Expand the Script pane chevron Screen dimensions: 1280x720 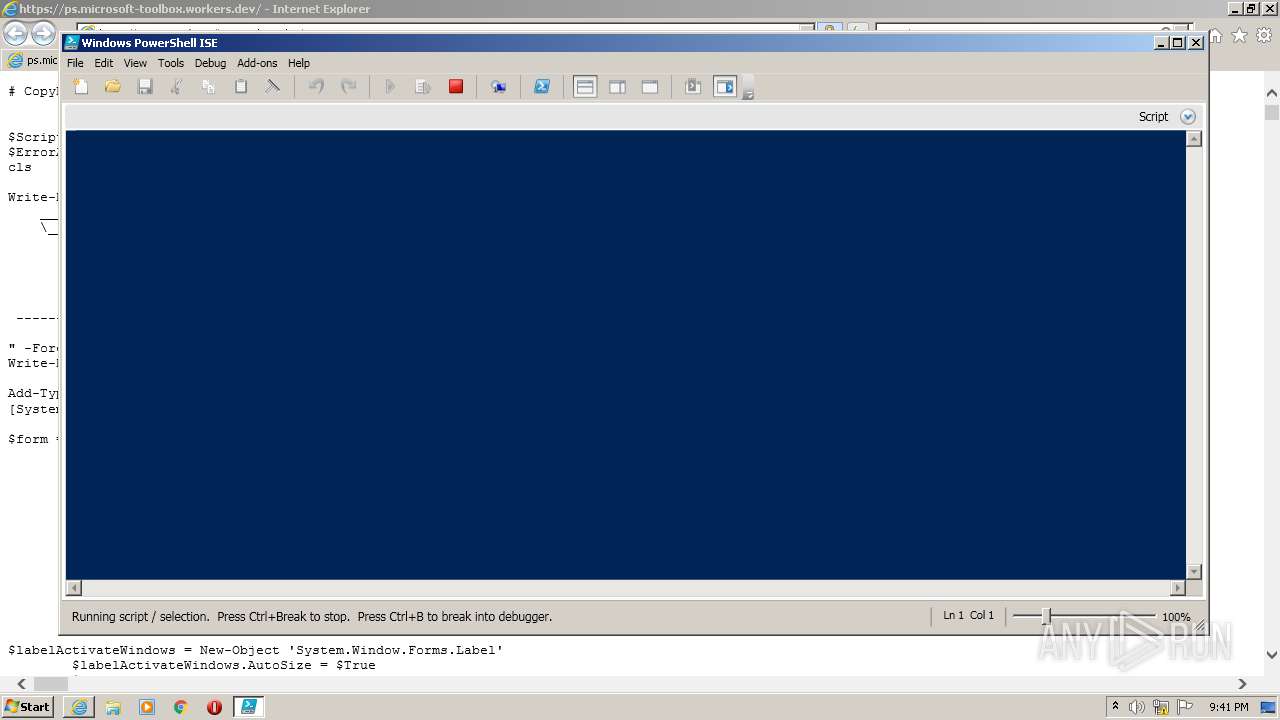click(x=1188, y=117)
